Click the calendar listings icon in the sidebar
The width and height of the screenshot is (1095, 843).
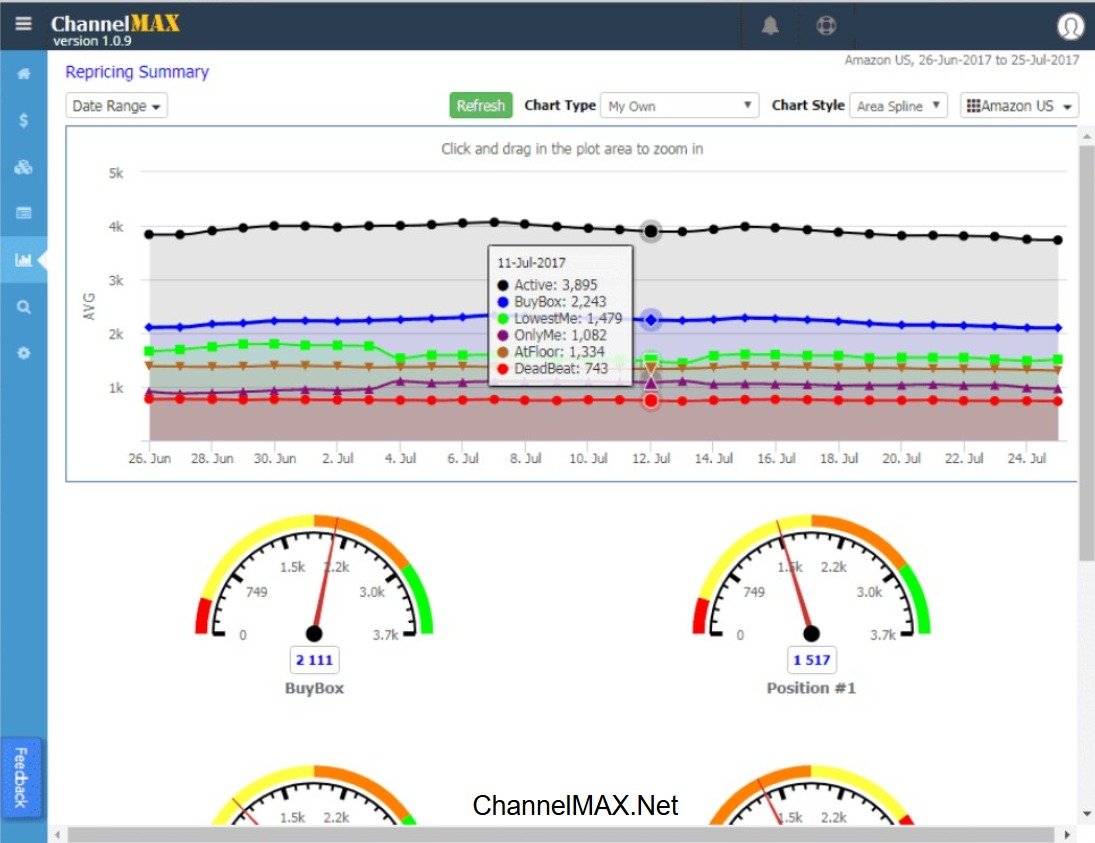24,213
